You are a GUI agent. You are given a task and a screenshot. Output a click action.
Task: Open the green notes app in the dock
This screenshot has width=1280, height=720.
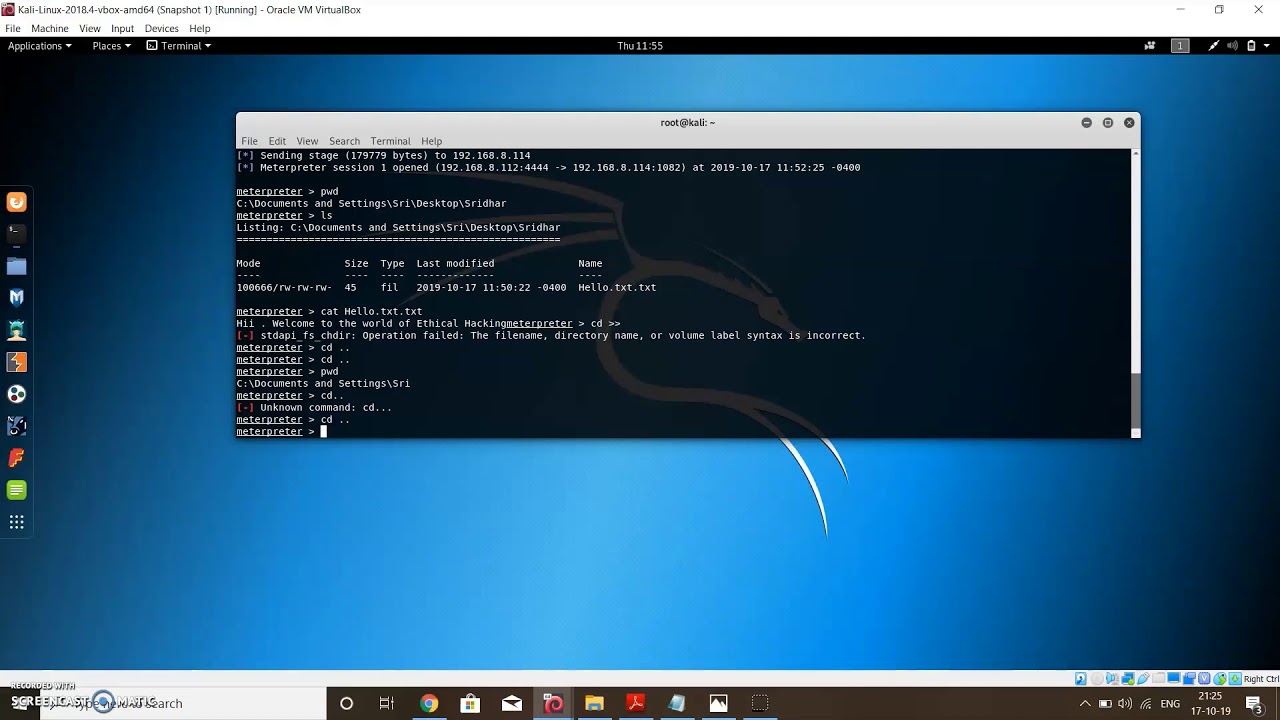tap(16, 490)
